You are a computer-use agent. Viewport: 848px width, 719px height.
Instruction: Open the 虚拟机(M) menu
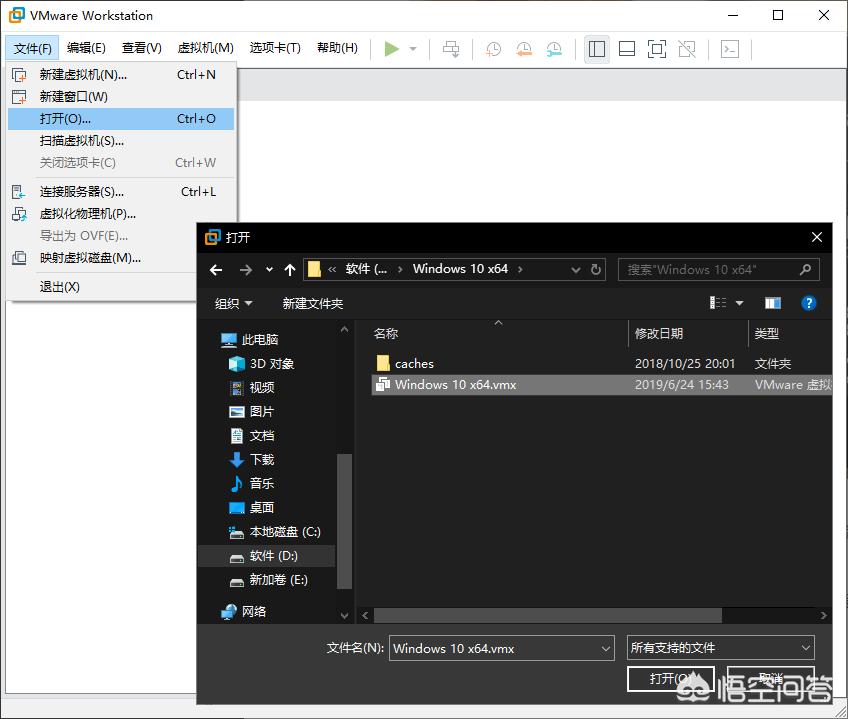[206, 48]
